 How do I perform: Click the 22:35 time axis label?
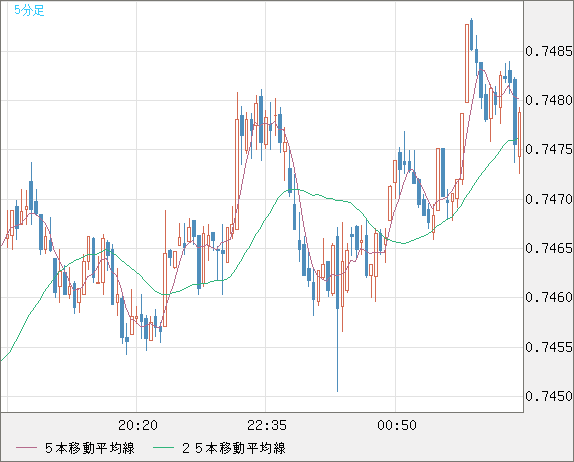[x=267, y=425]
